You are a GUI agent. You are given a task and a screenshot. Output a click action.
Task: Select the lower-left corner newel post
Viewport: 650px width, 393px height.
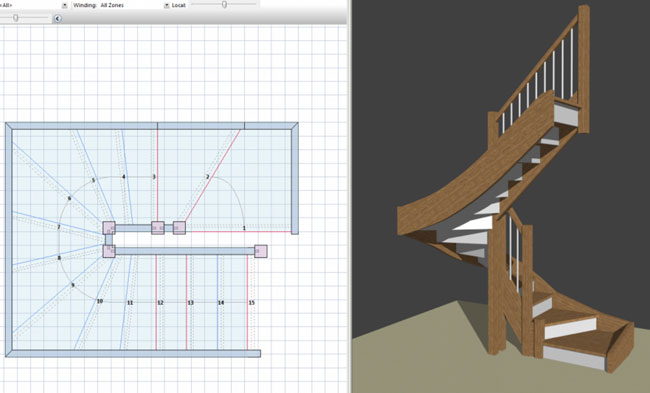[x=109, y=251]
